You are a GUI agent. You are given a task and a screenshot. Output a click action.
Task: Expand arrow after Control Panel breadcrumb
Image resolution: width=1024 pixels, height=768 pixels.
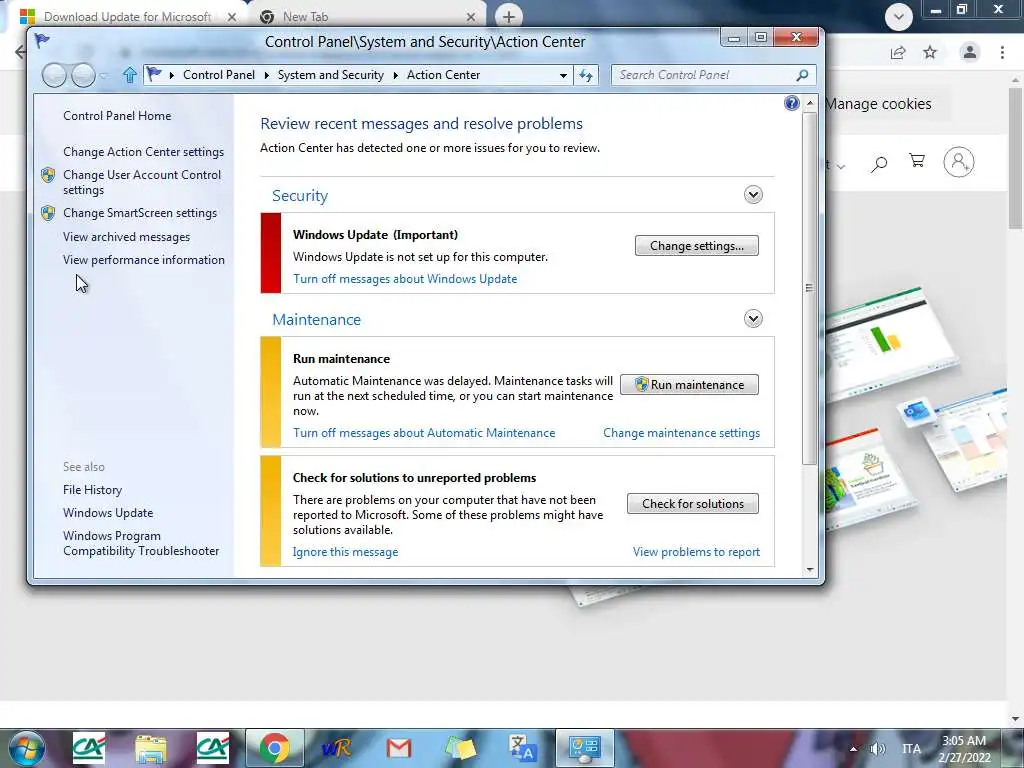tap(266, 75)
